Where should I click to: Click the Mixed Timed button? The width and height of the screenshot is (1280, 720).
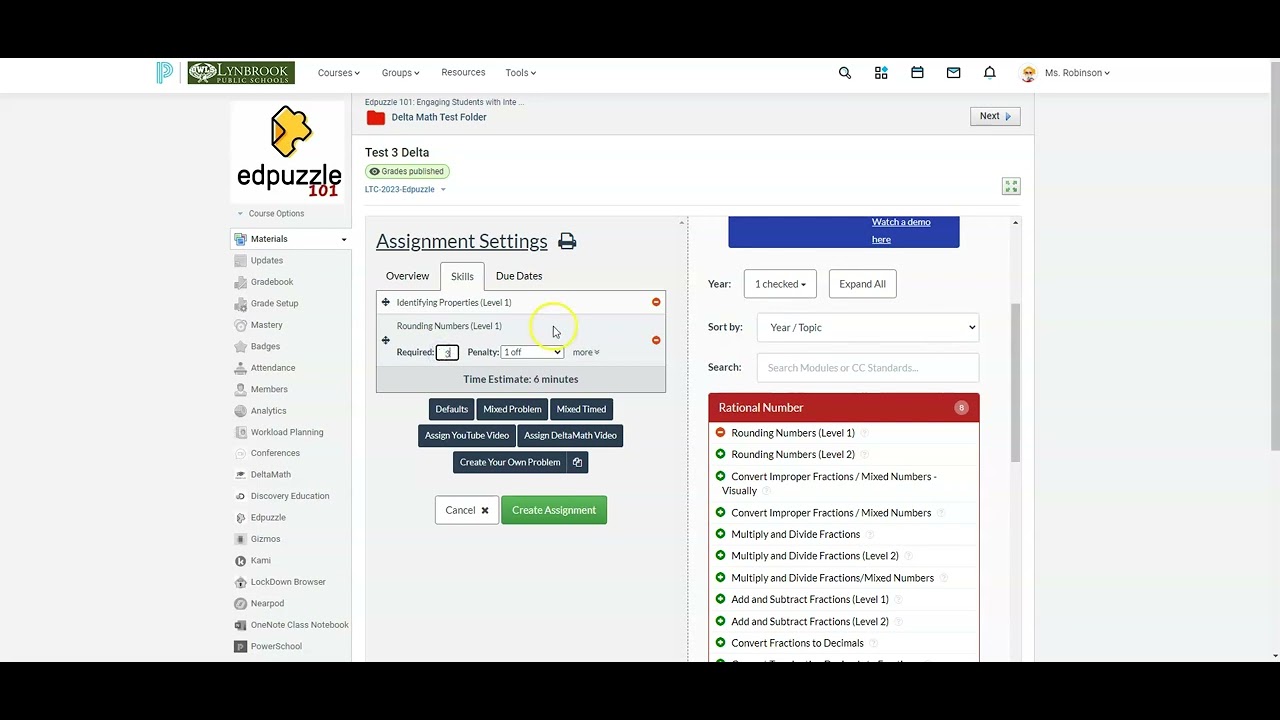(581, 409)
